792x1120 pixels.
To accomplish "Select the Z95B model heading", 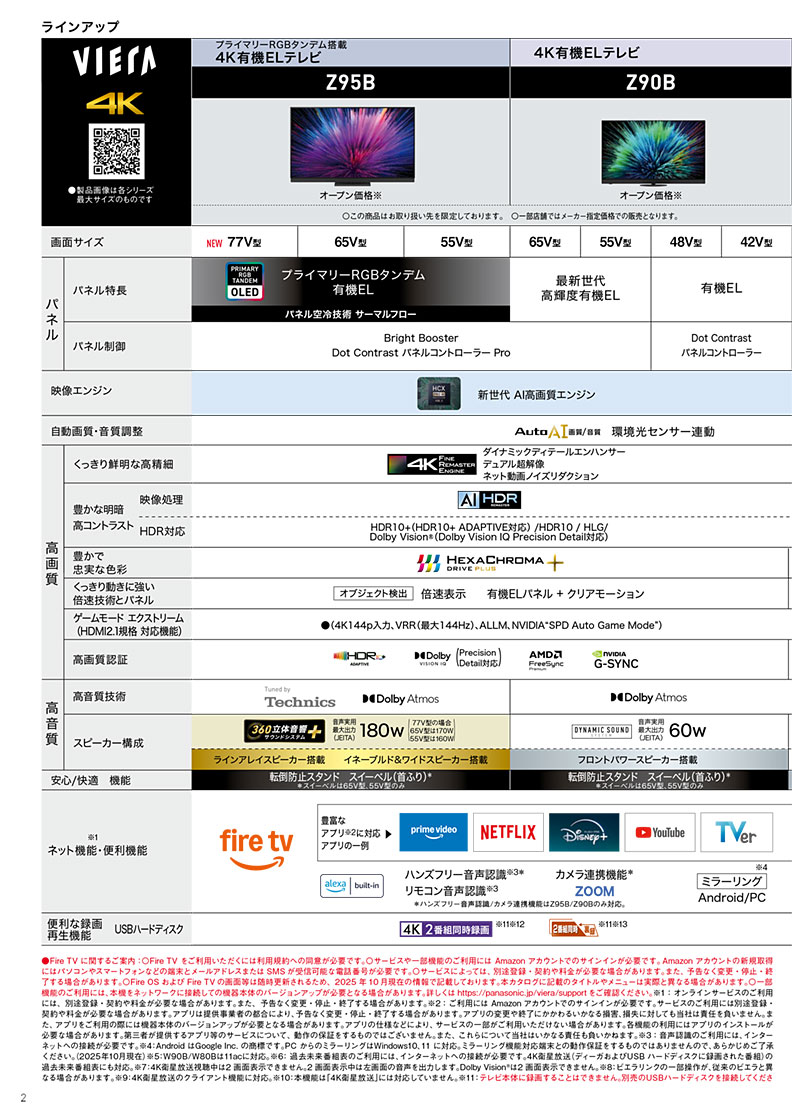I will pos(350,83).
